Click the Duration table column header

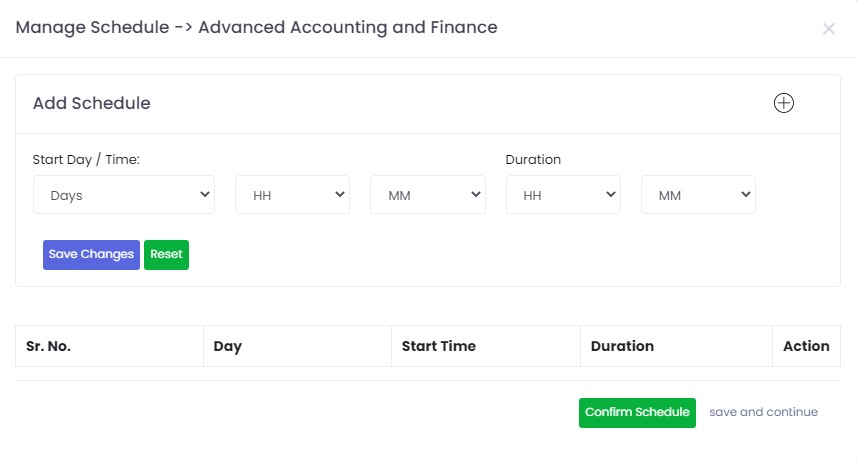tap(622, 346)
